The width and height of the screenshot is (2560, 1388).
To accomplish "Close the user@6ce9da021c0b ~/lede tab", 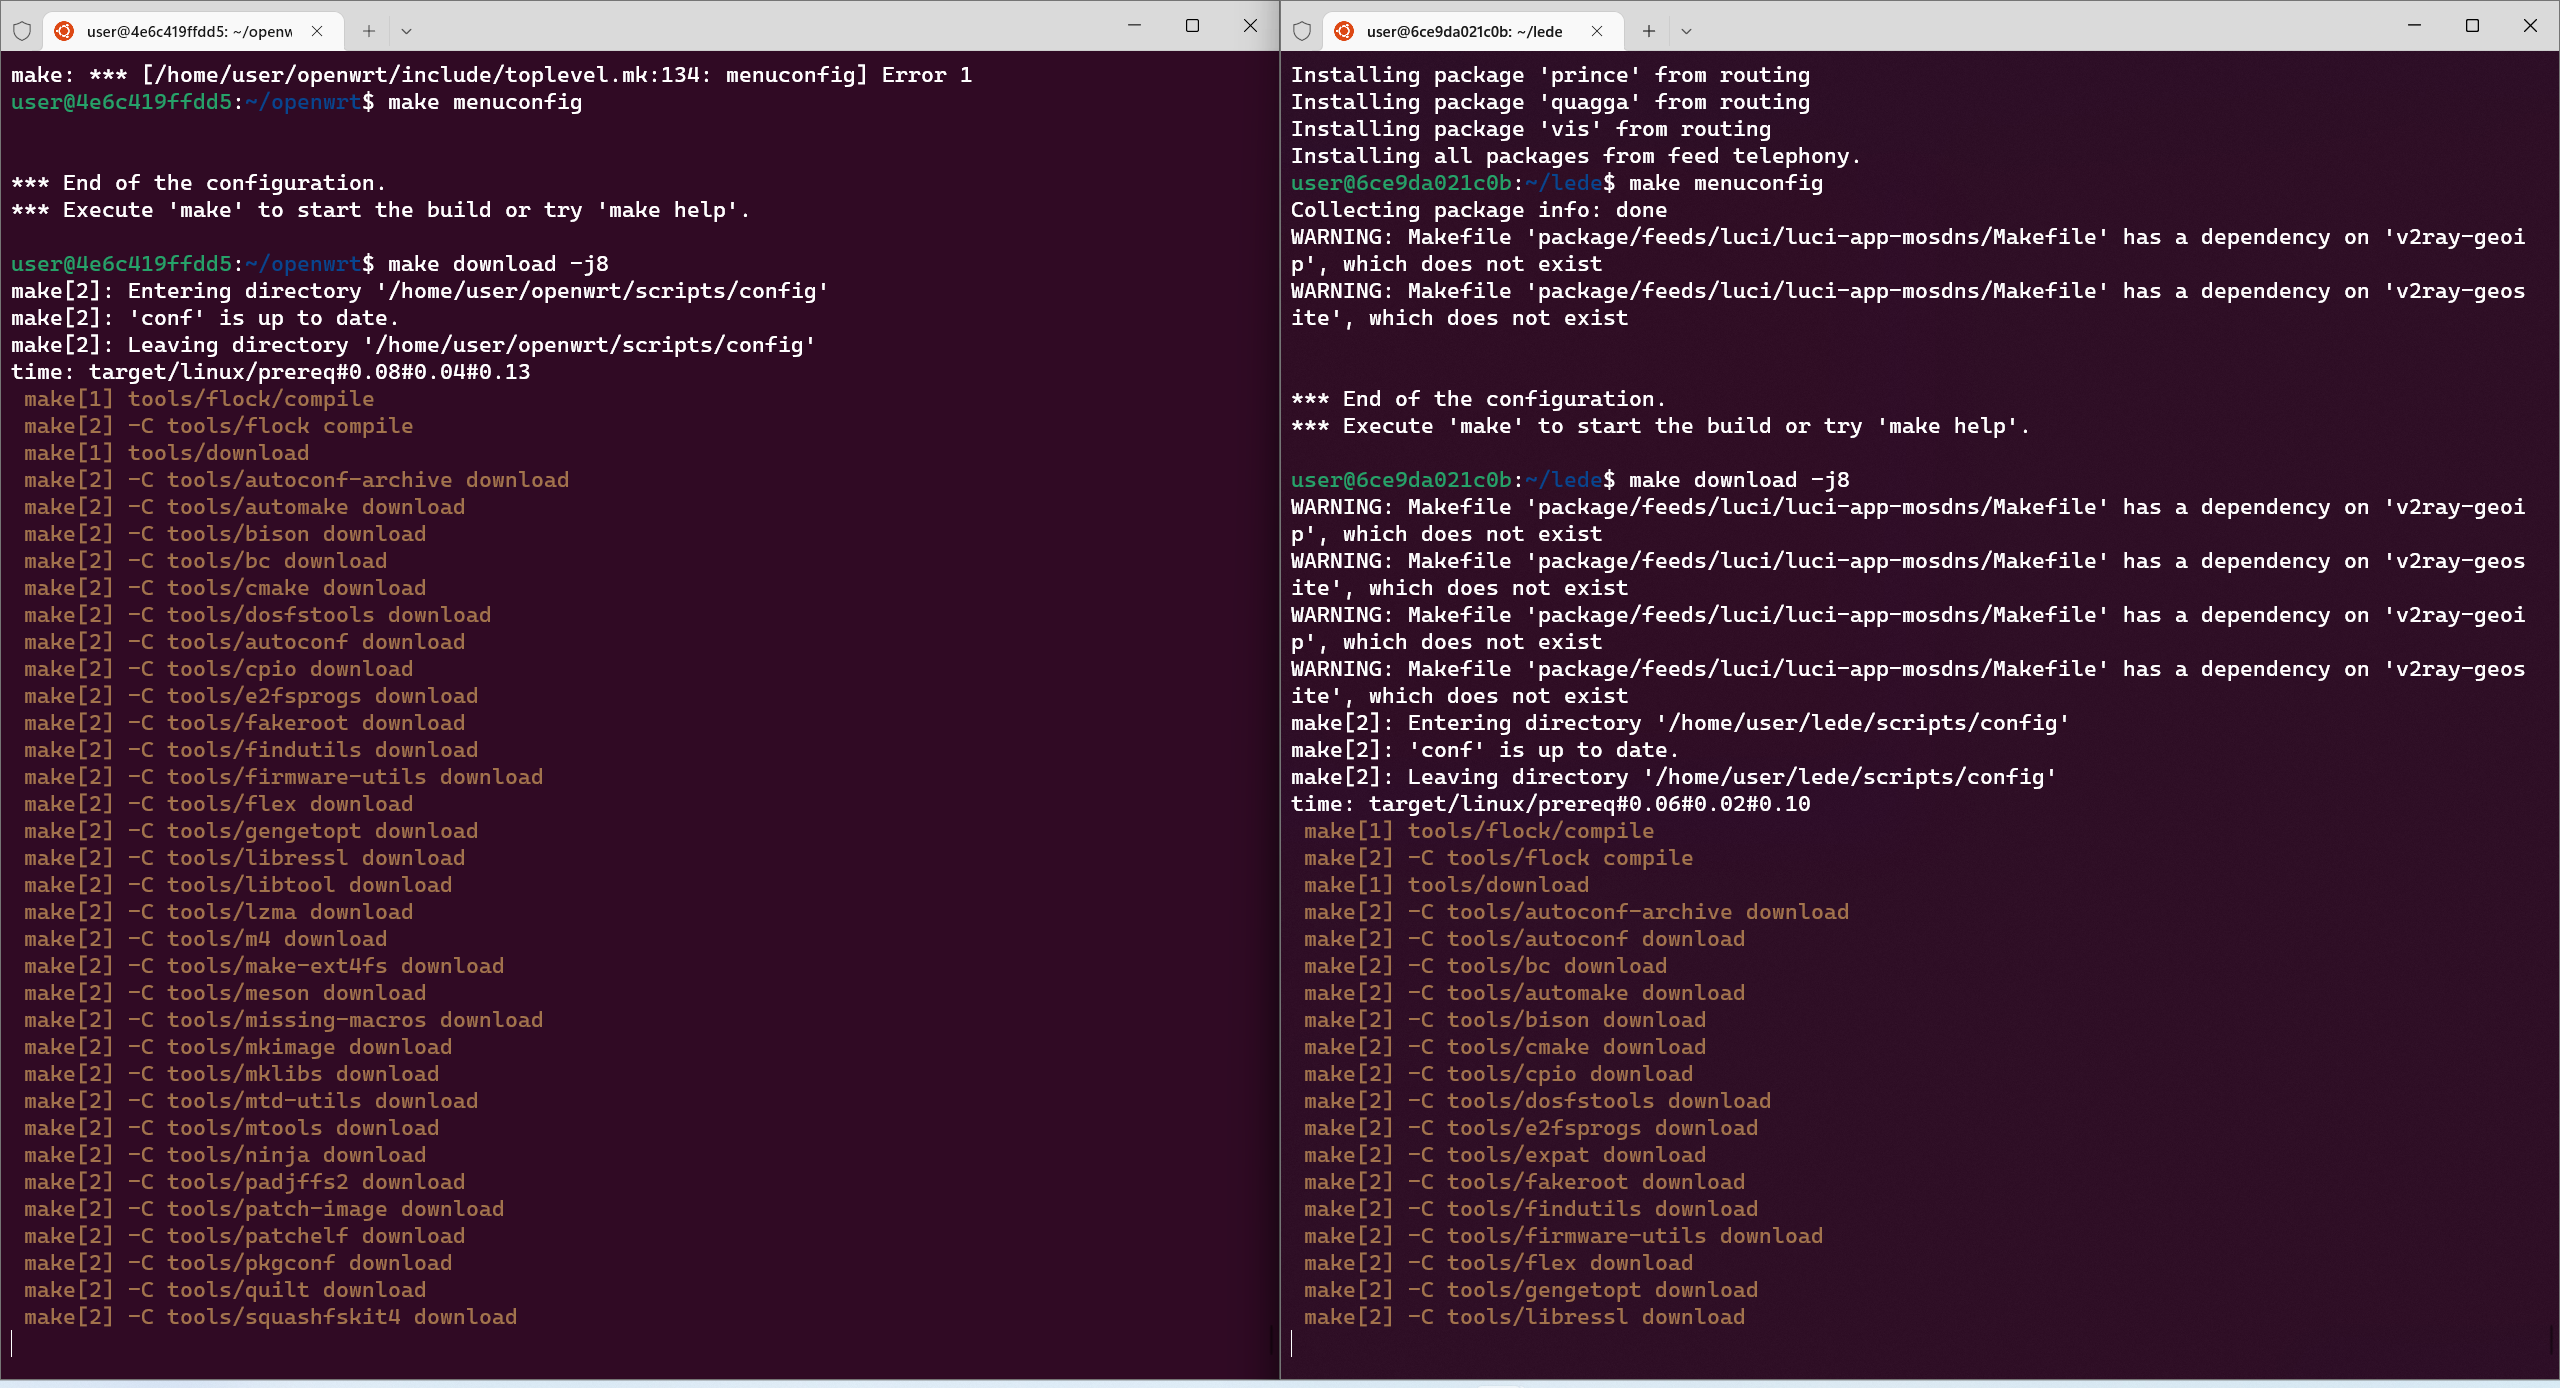I will (1597, 31).
